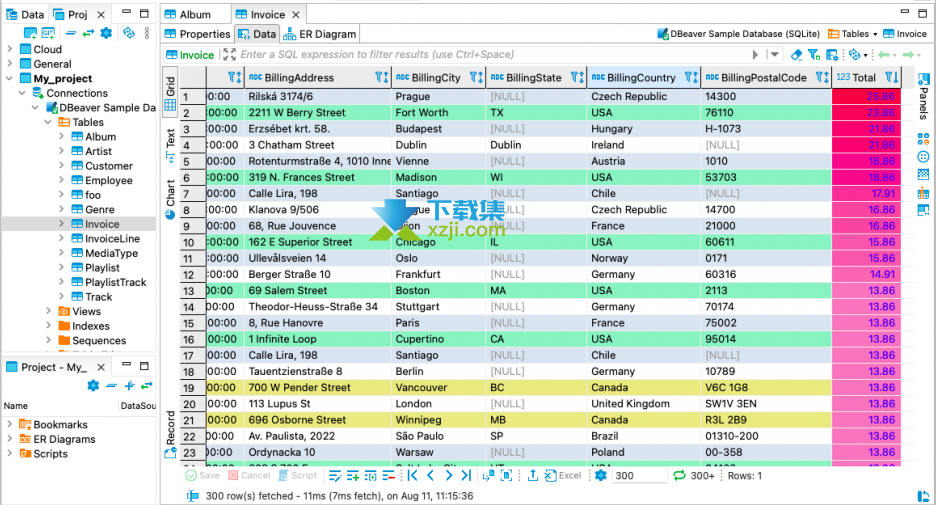This screenshot has height=505, width=936.
Task: Click the green refresh icon next to 300+
Action: (679, 476)
